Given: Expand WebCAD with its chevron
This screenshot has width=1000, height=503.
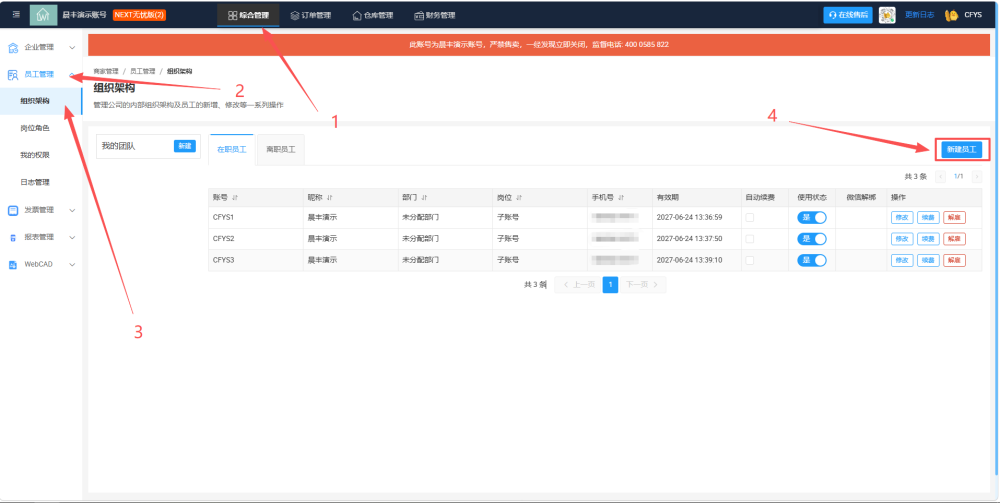Looking at the screenshot, I should click(x=72, y=265).
